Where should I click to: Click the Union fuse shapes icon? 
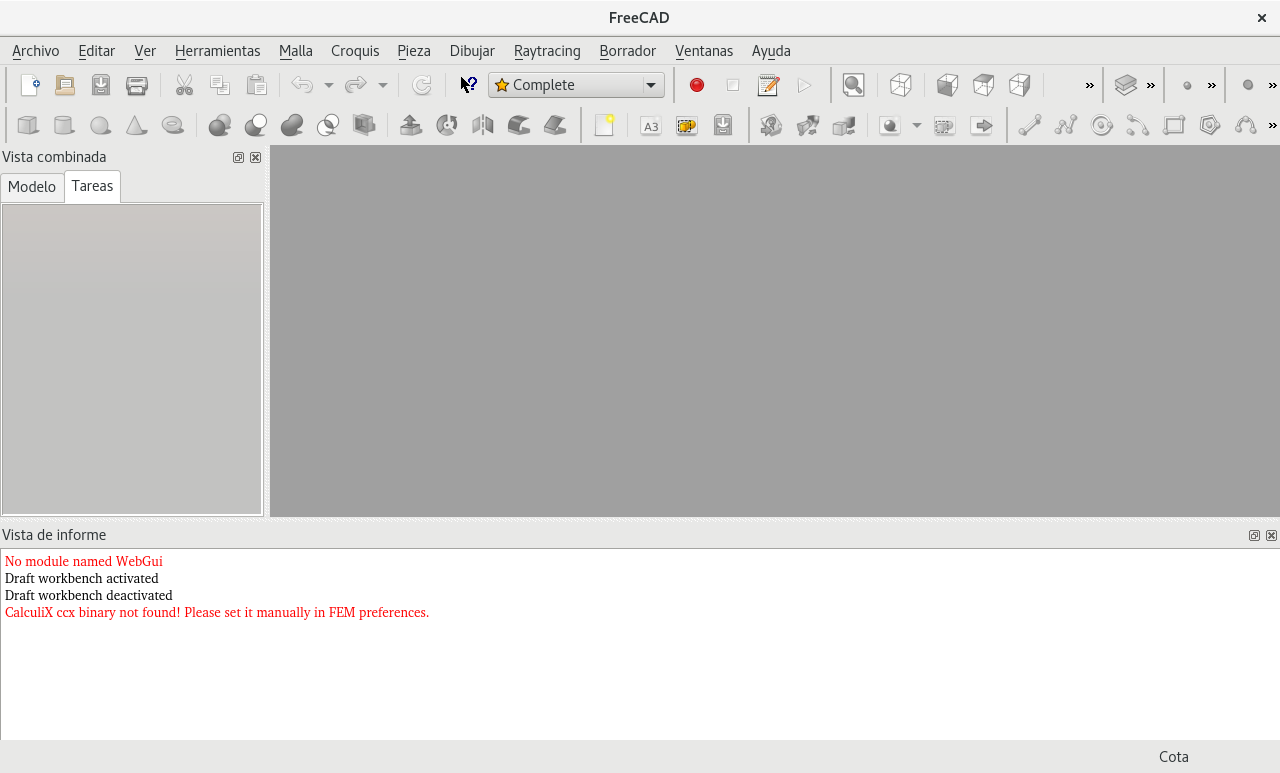[292, 125]
